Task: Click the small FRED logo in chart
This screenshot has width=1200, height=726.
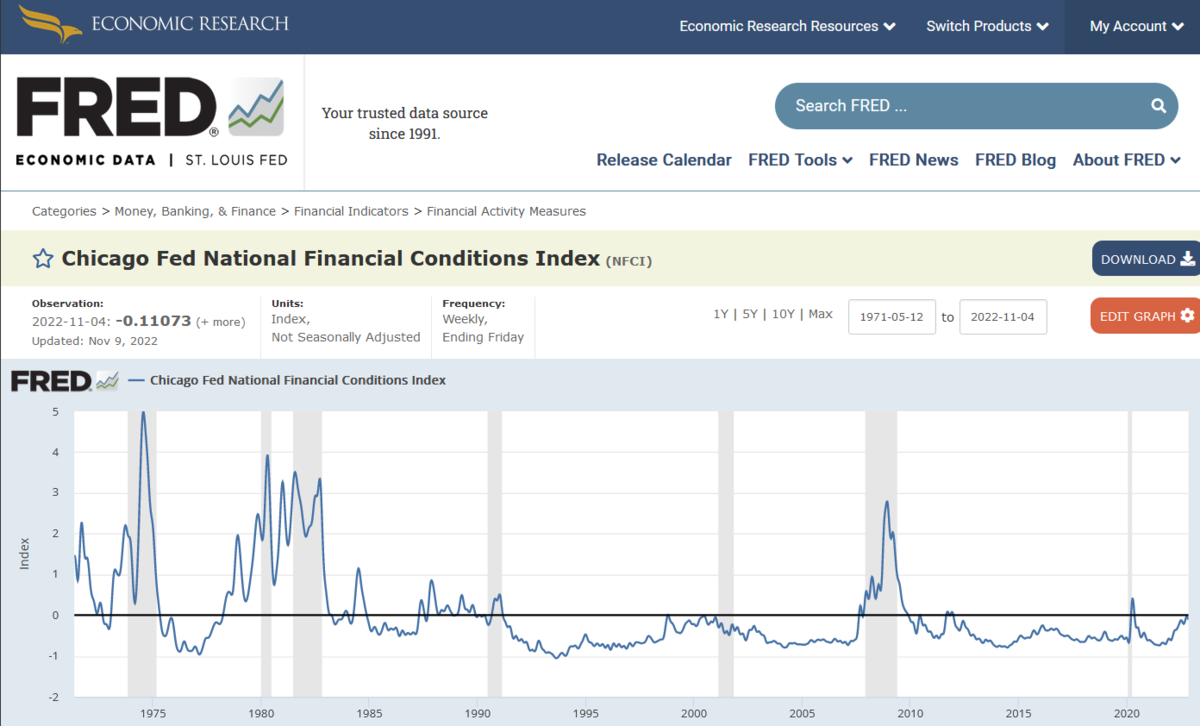Action: click(x=64, y=381)
